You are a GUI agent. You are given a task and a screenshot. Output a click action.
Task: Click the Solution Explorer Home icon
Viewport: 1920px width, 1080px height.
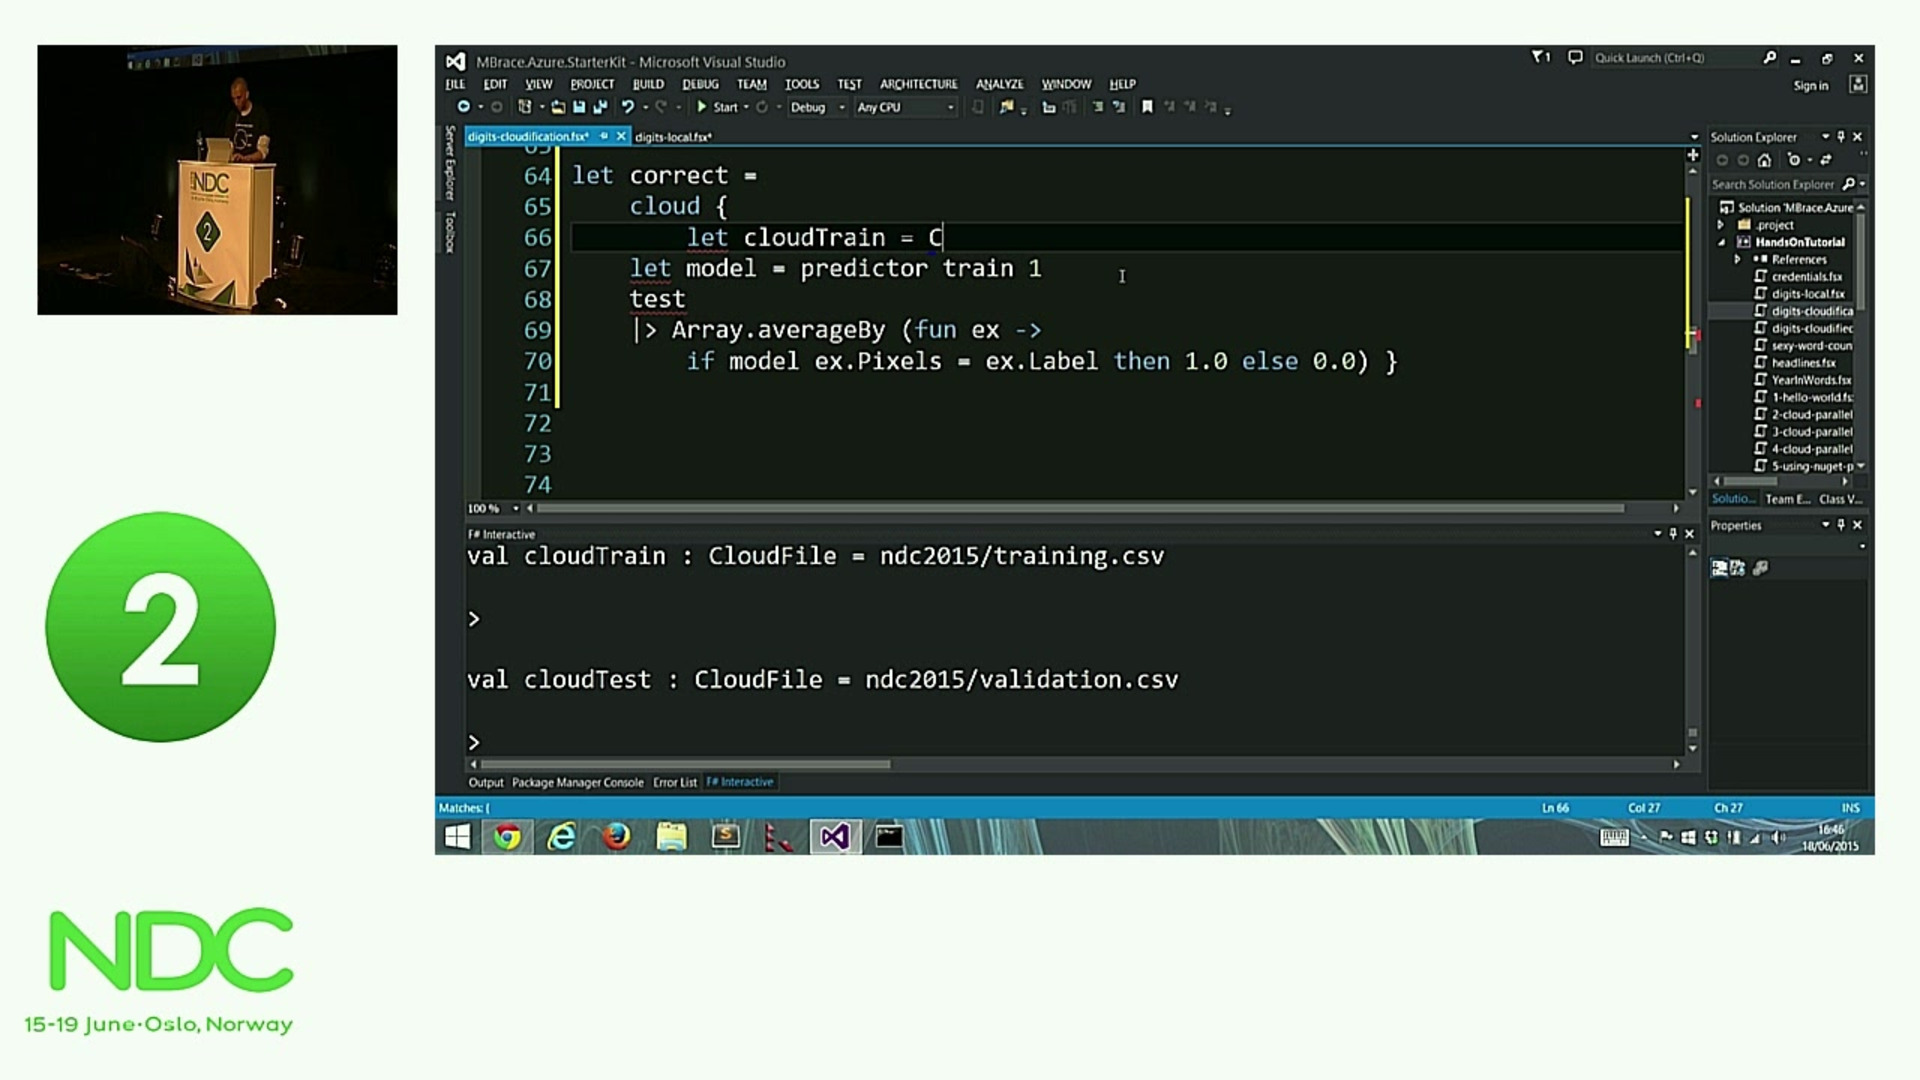1765,160
